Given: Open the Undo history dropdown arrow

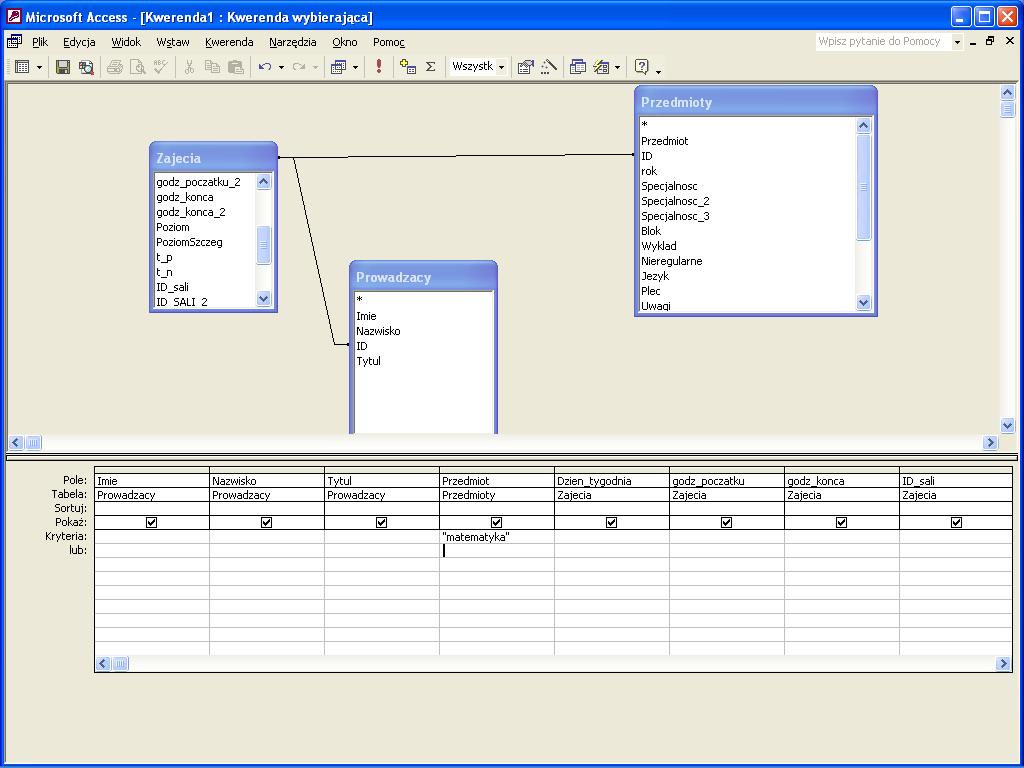Looking at the screenshot, I should click(281, 67).
